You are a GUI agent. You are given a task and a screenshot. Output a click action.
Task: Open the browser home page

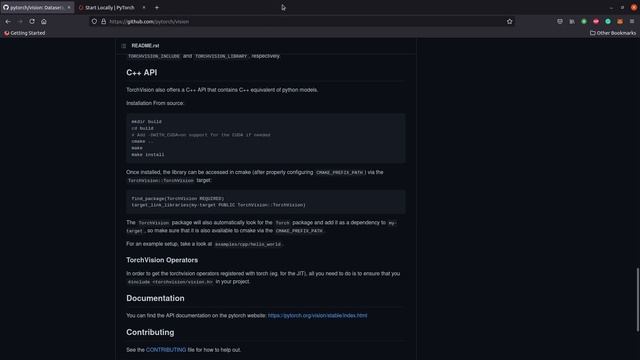tap(44, 21)
